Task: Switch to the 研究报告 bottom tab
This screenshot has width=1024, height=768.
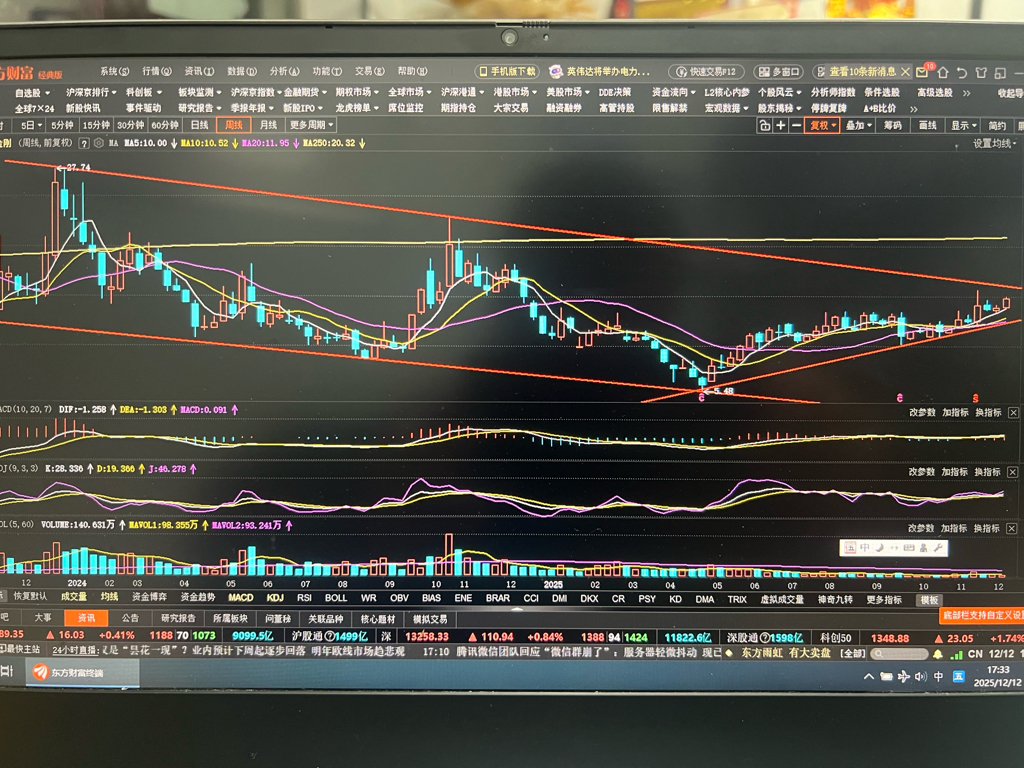Action: [178, 618]
